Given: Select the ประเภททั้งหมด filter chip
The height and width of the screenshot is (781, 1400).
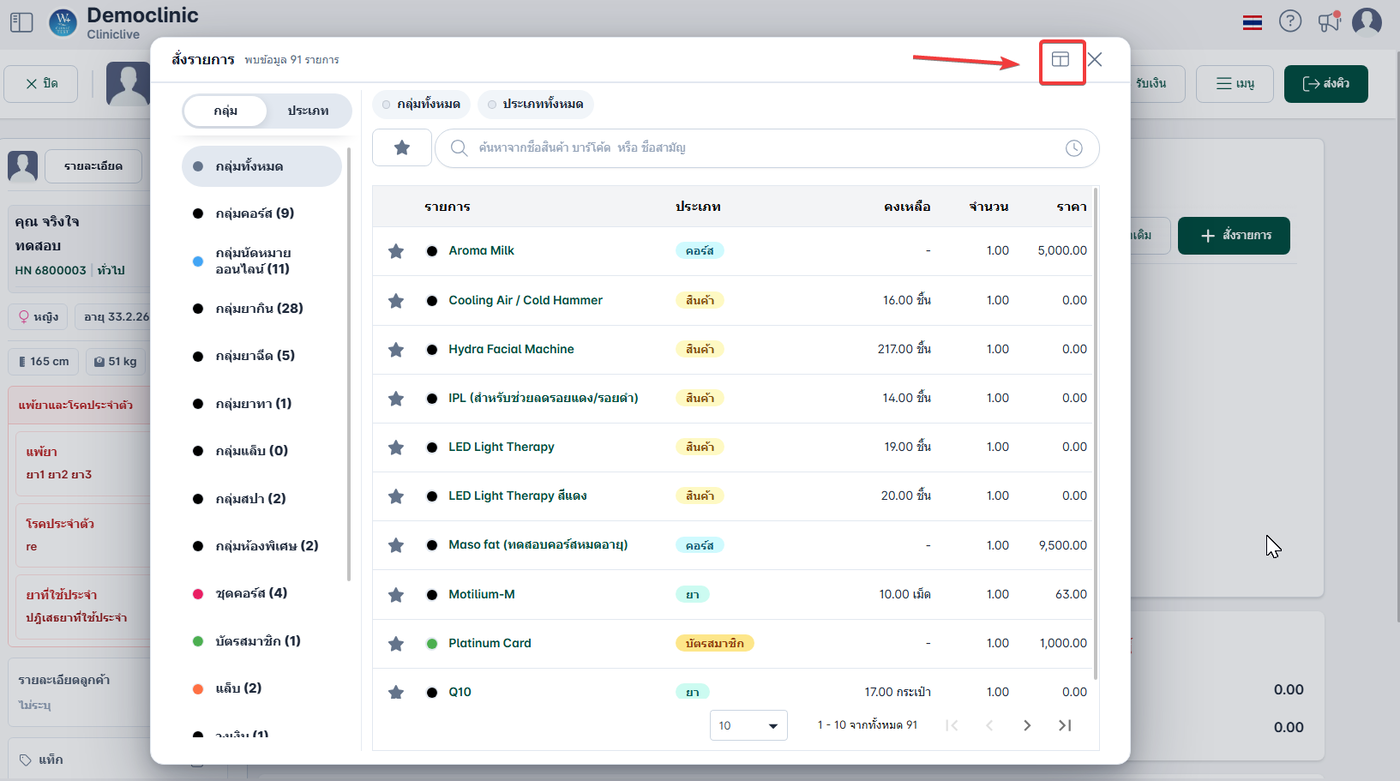Looking at the screenshot, I should click(x=536, y=104).
